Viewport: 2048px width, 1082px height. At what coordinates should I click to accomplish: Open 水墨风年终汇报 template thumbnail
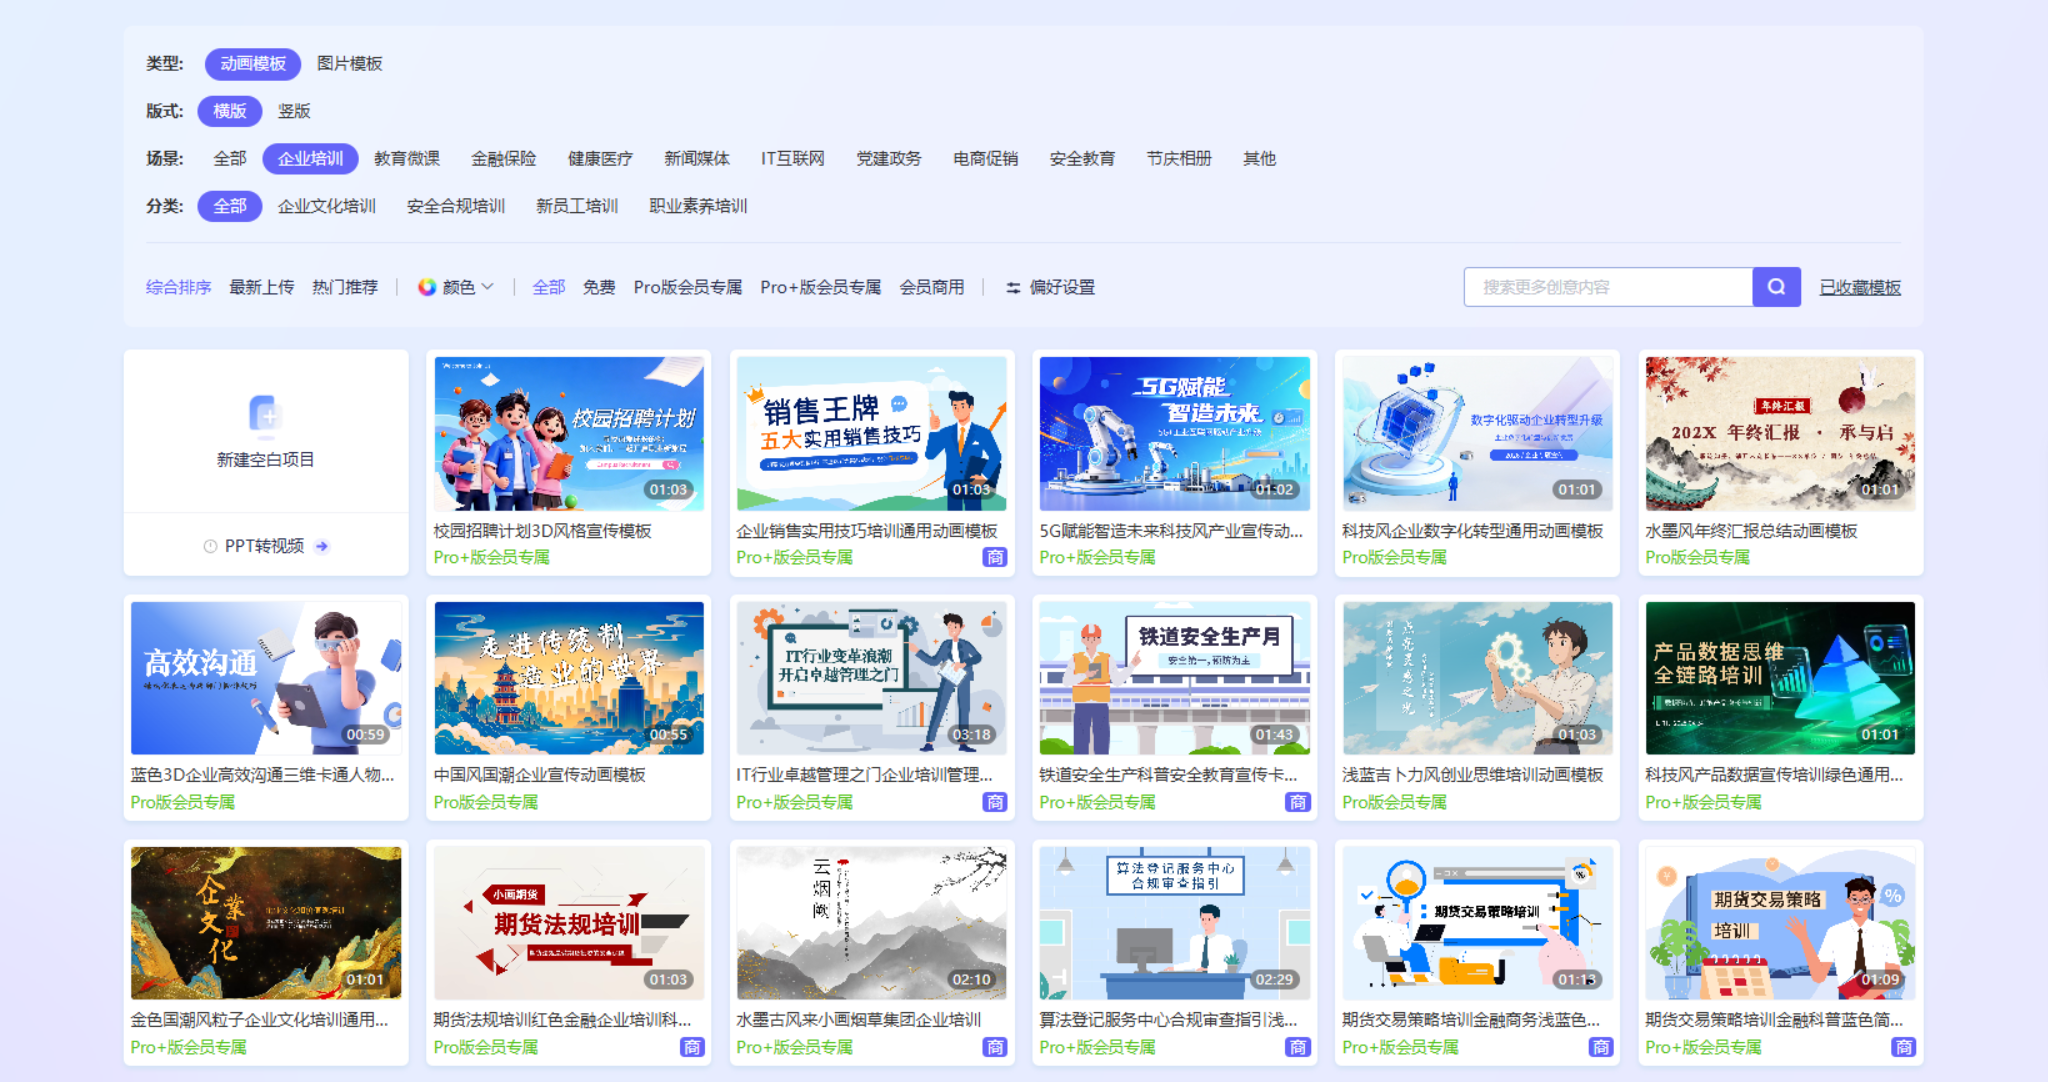1781,433
